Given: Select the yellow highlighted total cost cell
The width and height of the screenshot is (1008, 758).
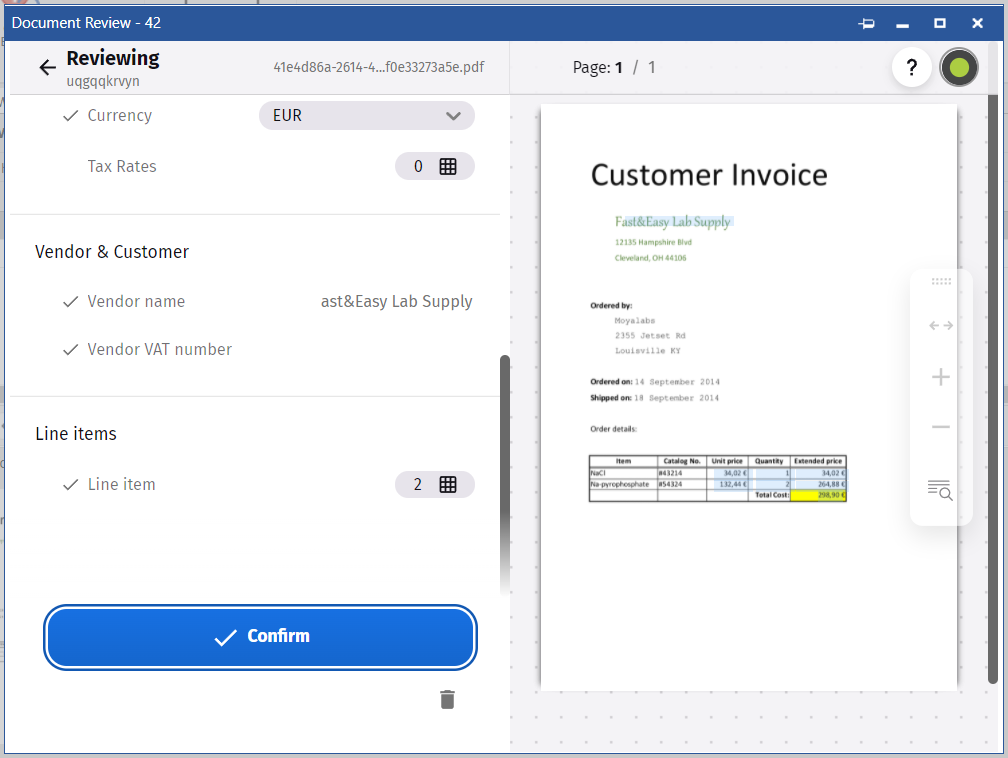Looking at the screenshot, I should coord(818,494).
